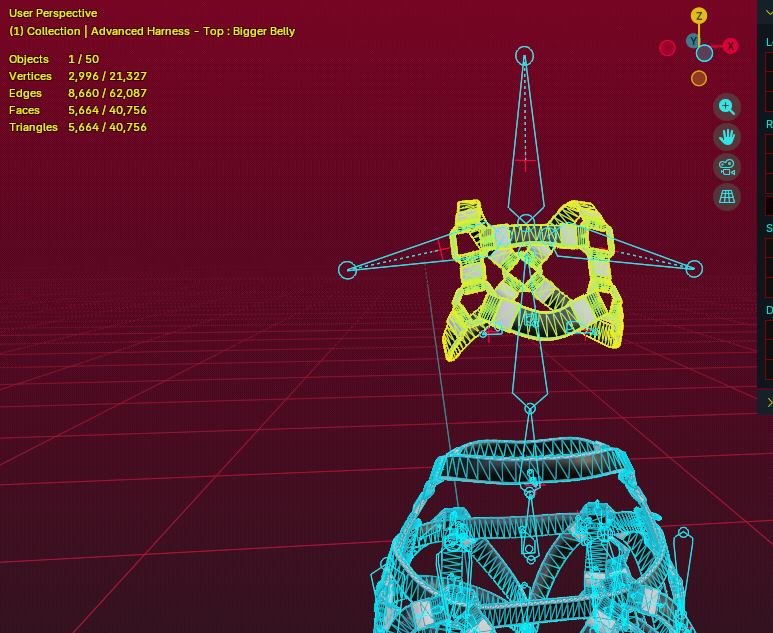Viewport: 773px width, 633px height.
Task: Click the orange negative Z gizmo circle
Action: point(699,78)
